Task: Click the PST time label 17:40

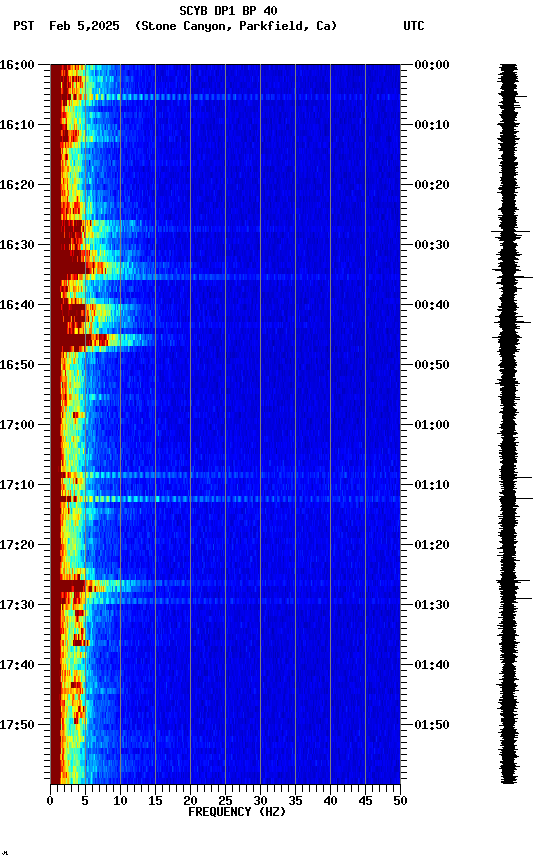Action: coord(17,665)
